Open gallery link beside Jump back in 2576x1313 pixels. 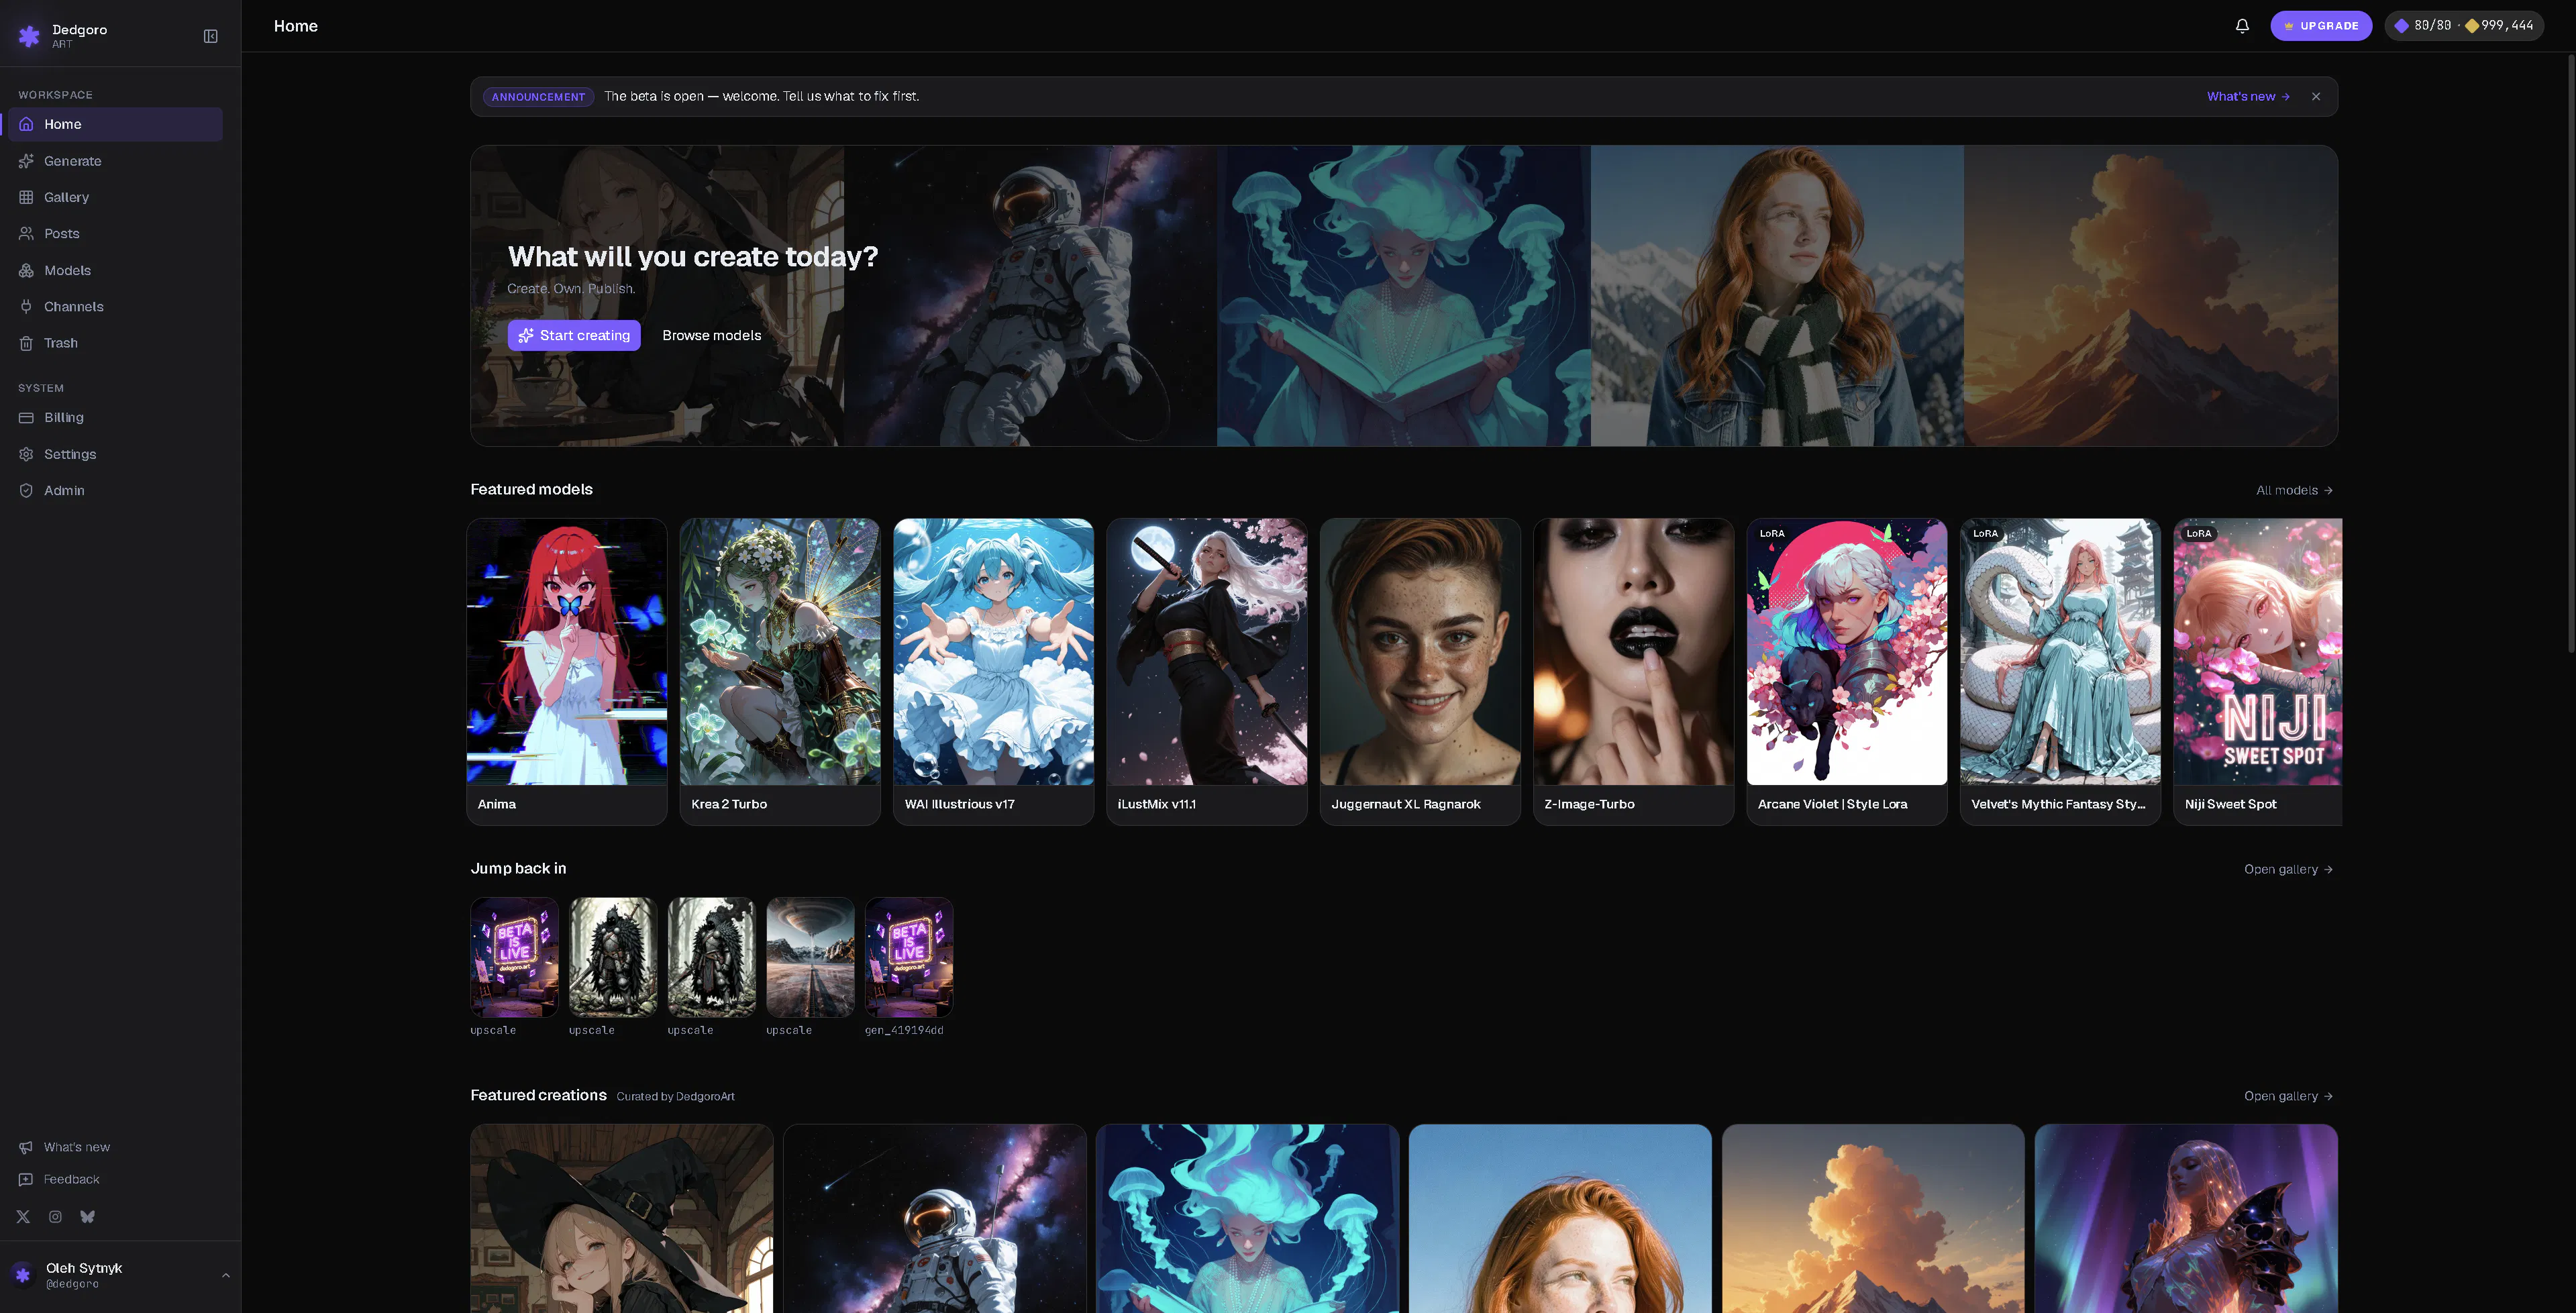click(2288, 869)
